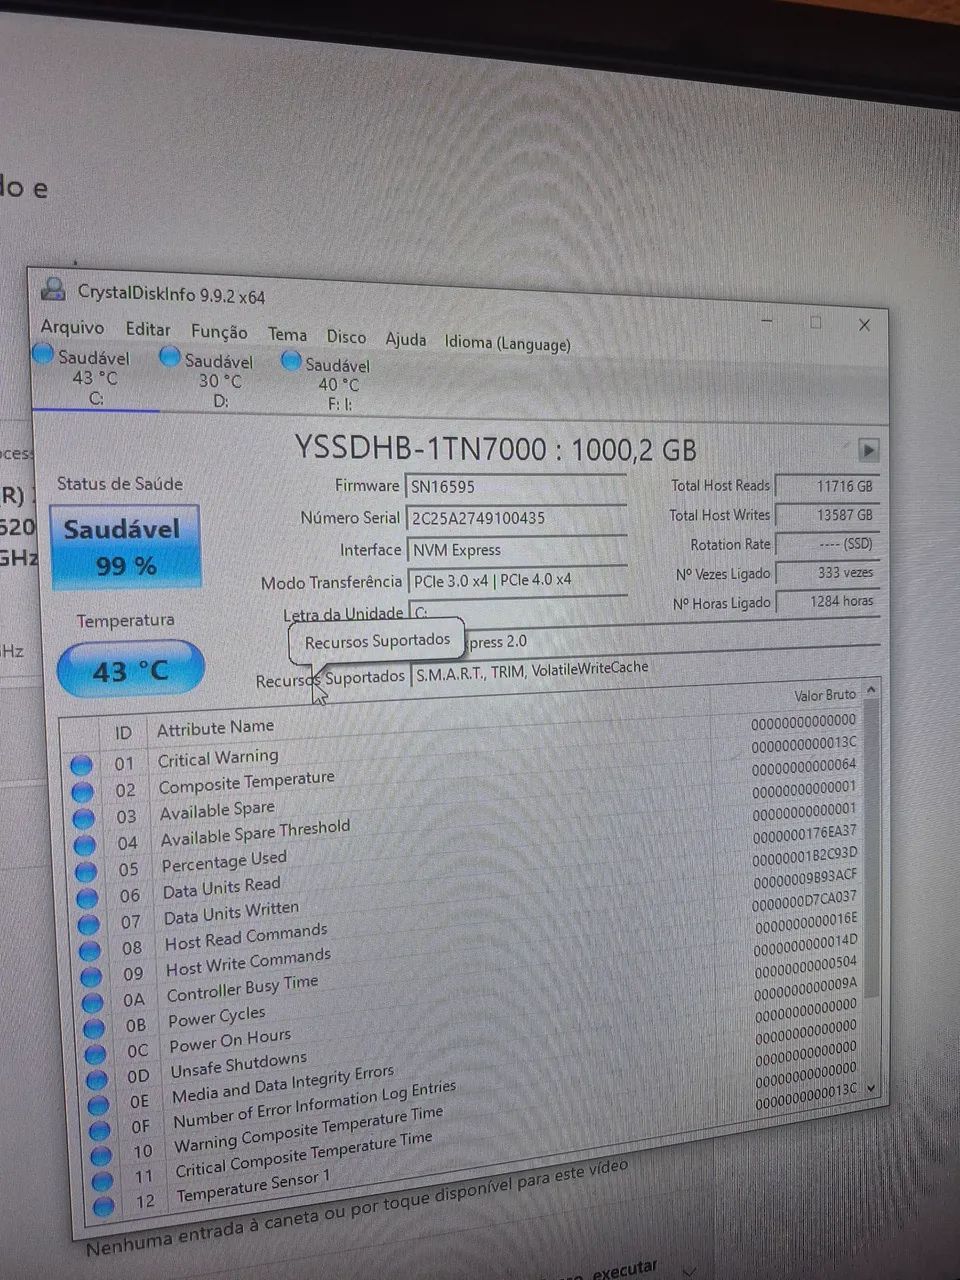
Task: Select drive C: tab at 43 °C
Action: click(95, 378)
